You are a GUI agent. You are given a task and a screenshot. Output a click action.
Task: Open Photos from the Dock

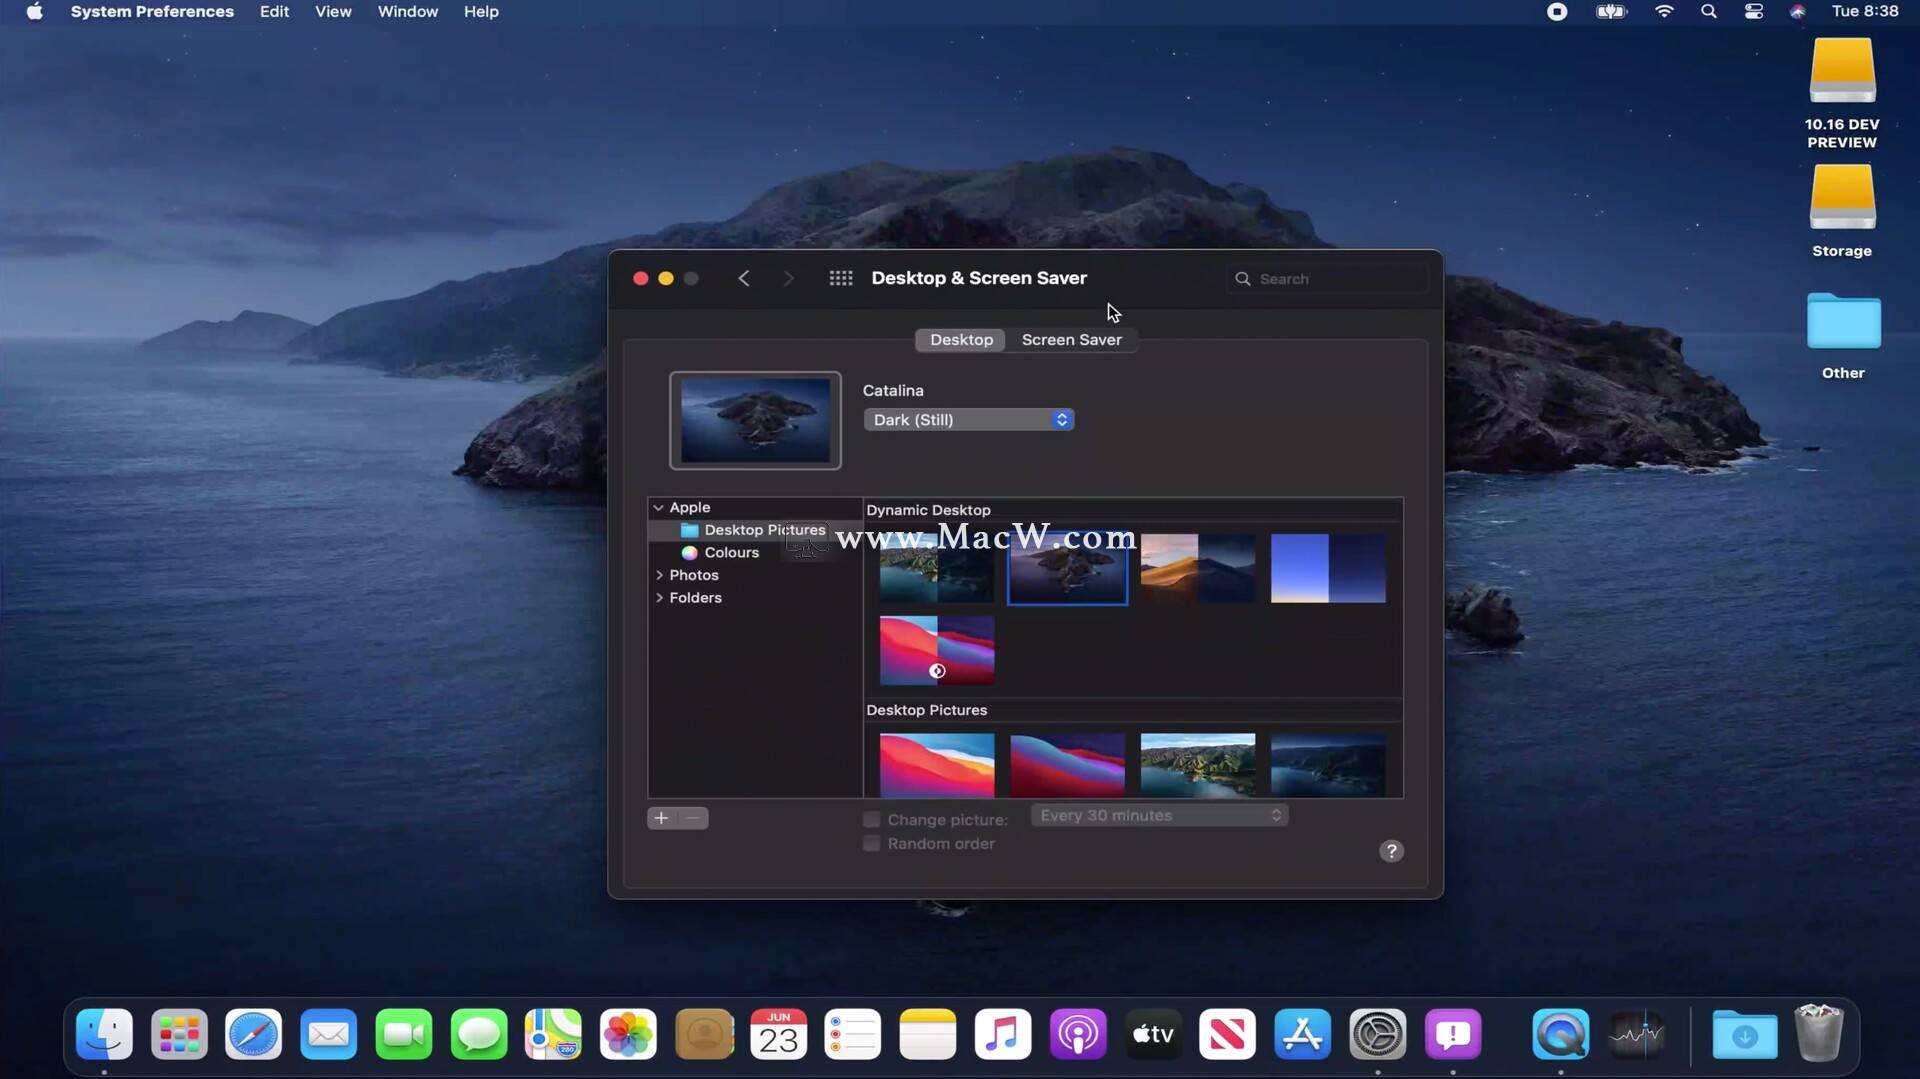click(628, 1034)
